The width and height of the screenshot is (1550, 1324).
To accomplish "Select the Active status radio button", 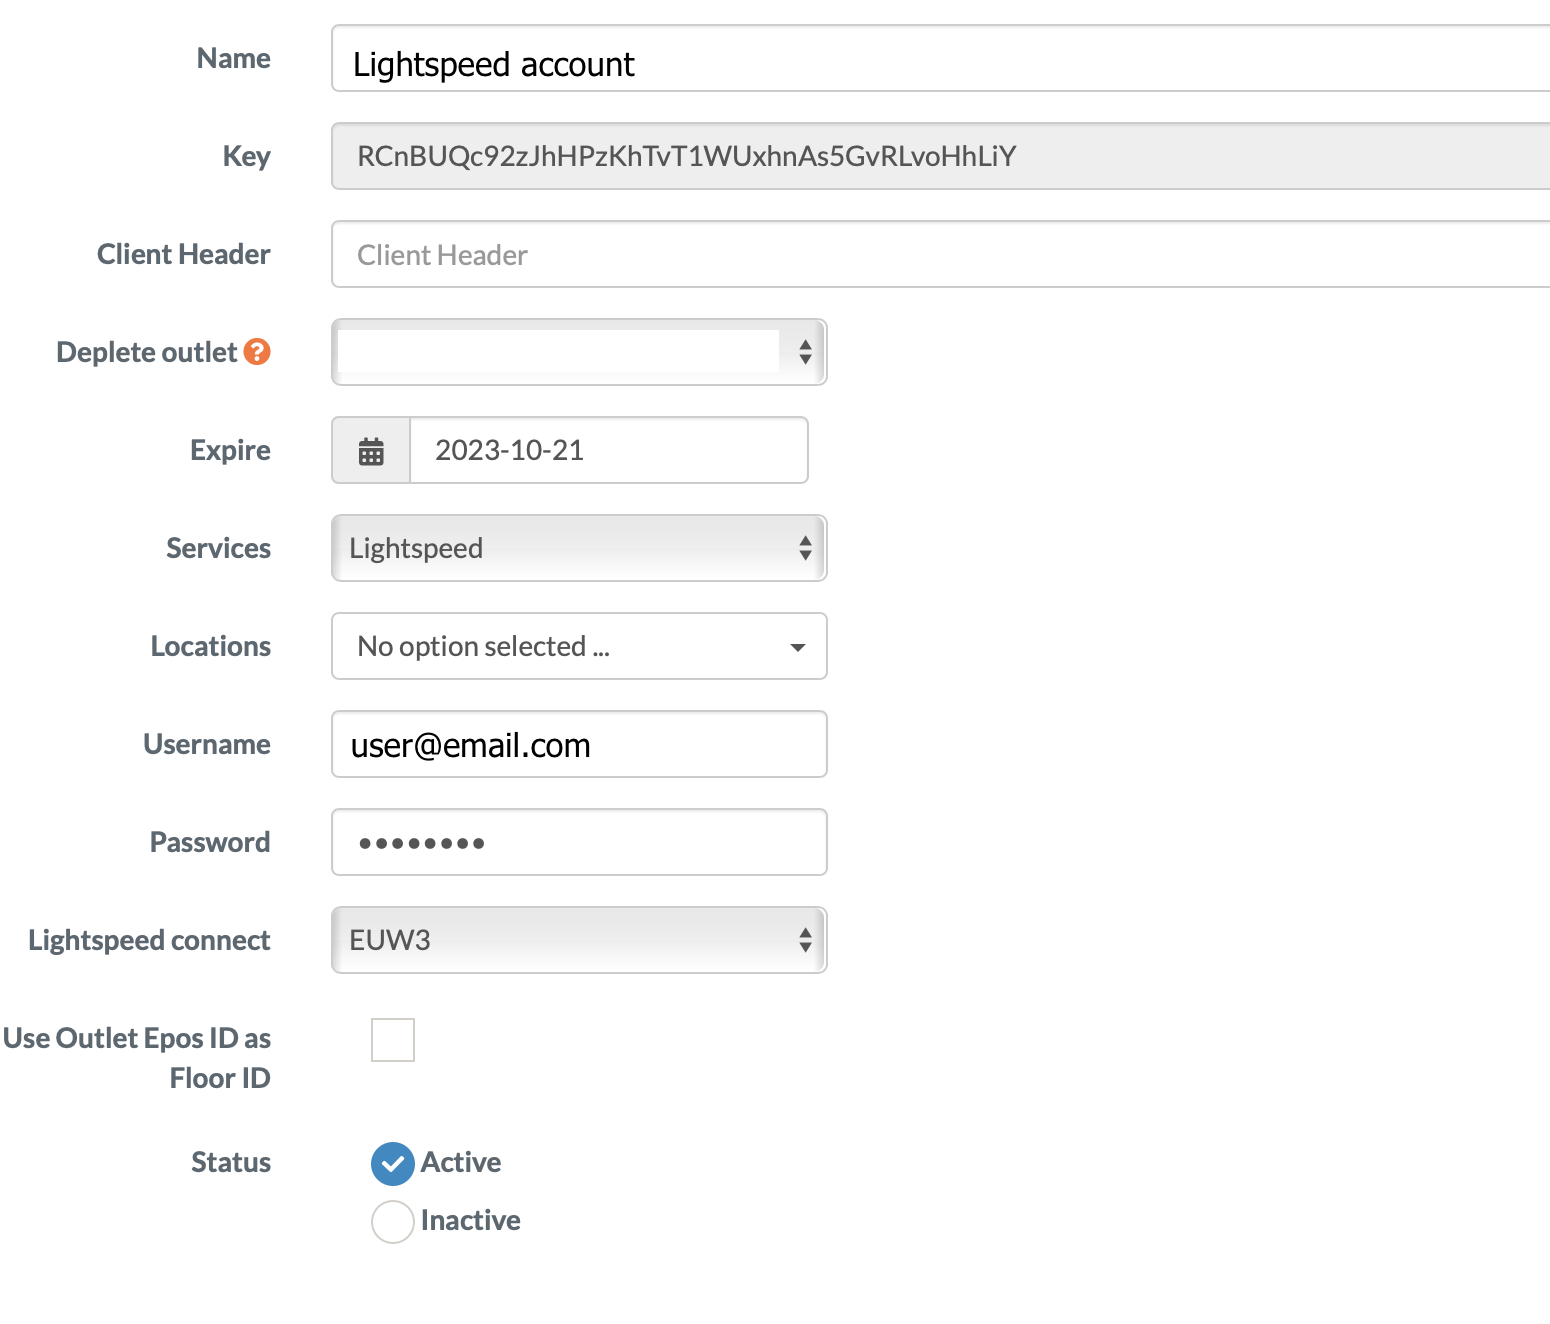I will click(392, 1163).
